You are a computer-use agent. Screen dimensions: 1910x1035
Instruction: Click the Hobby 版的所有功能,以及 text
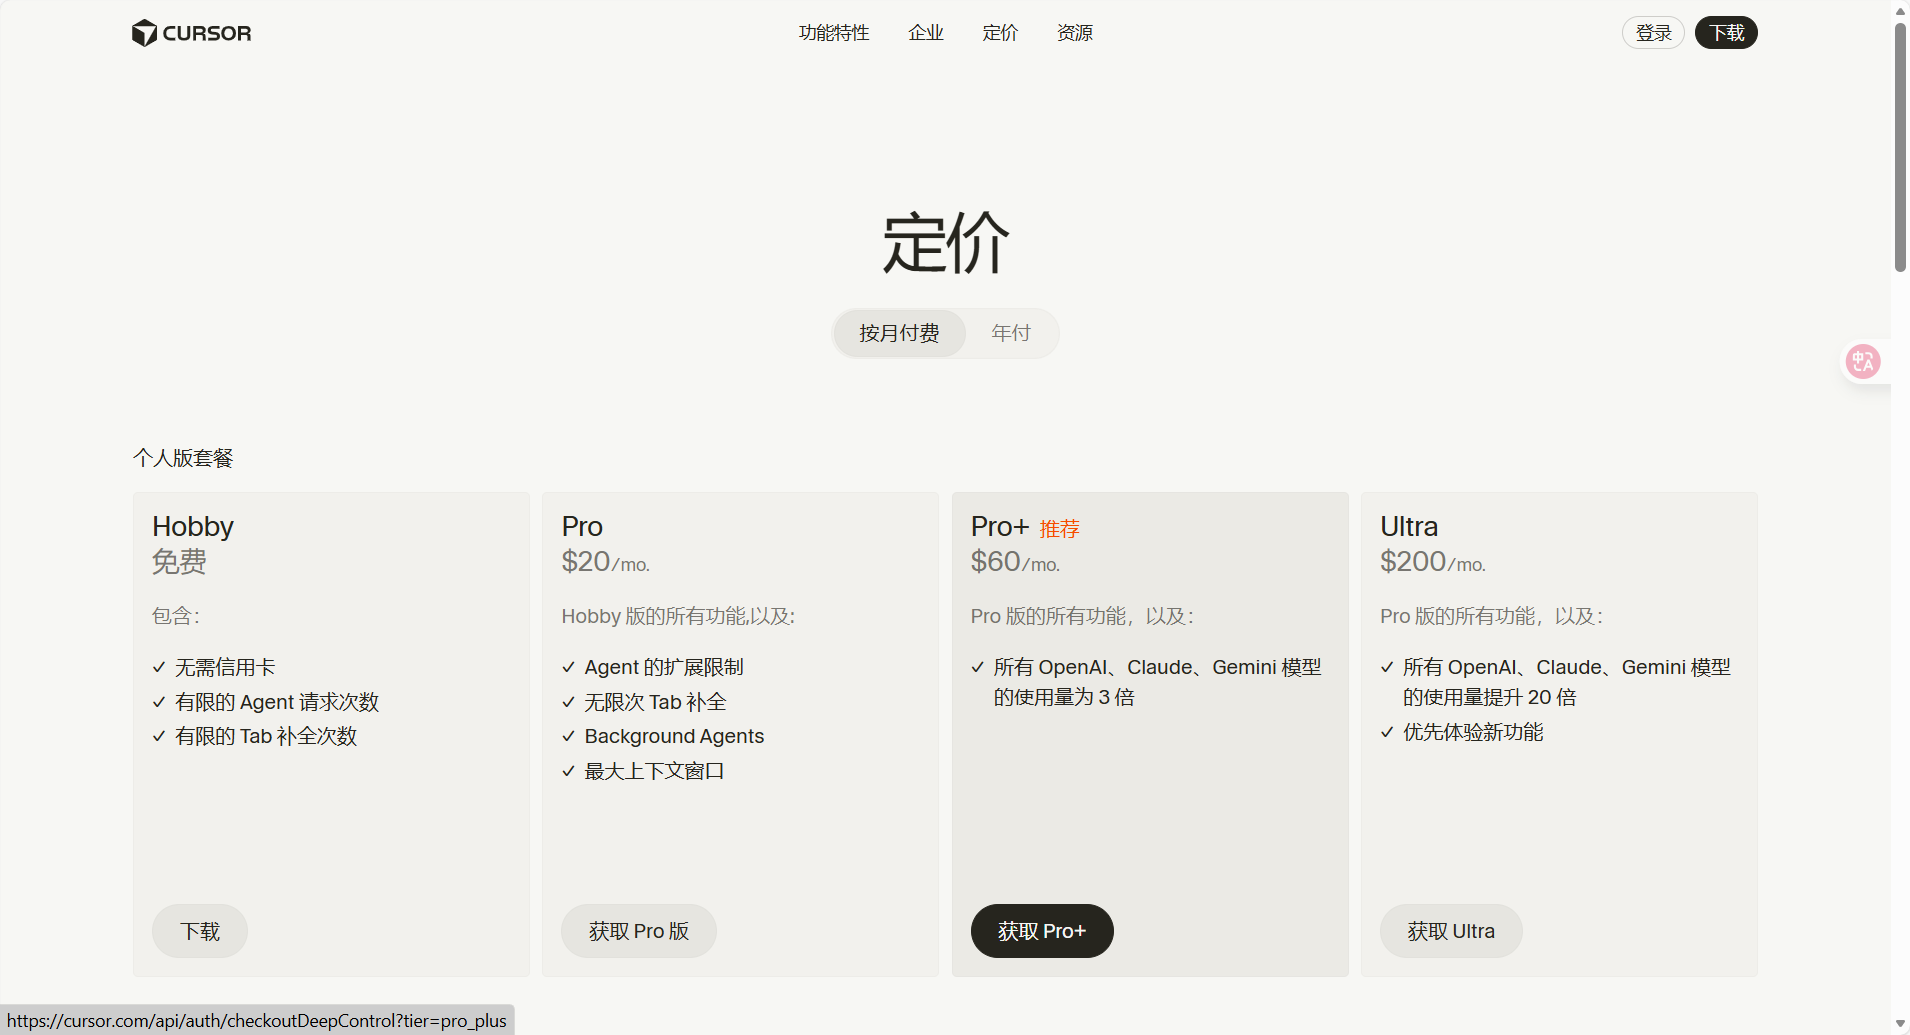click(678, 616)
